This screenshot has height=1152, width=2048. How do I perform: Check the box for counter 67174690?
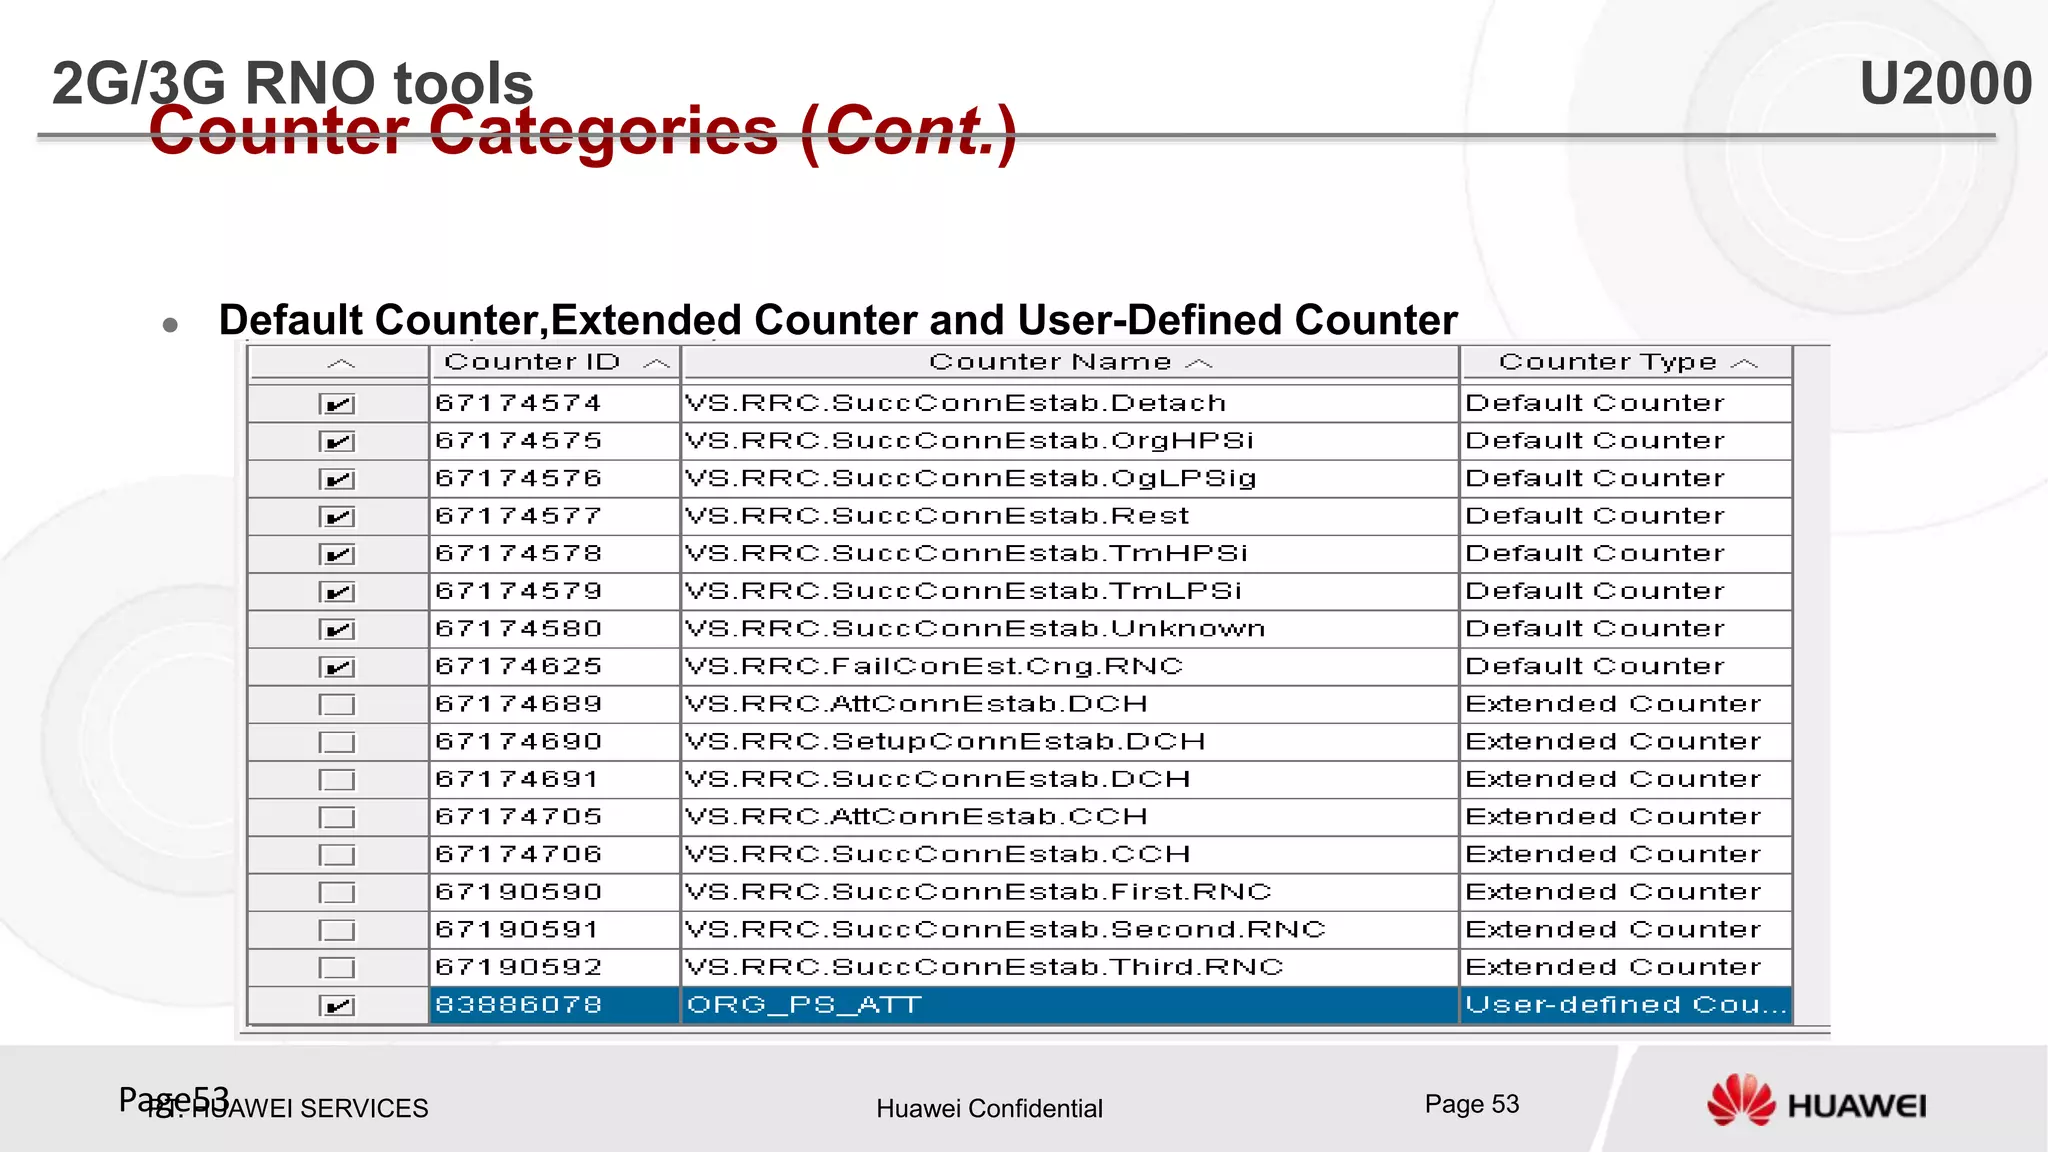click(x=337, y=743)
